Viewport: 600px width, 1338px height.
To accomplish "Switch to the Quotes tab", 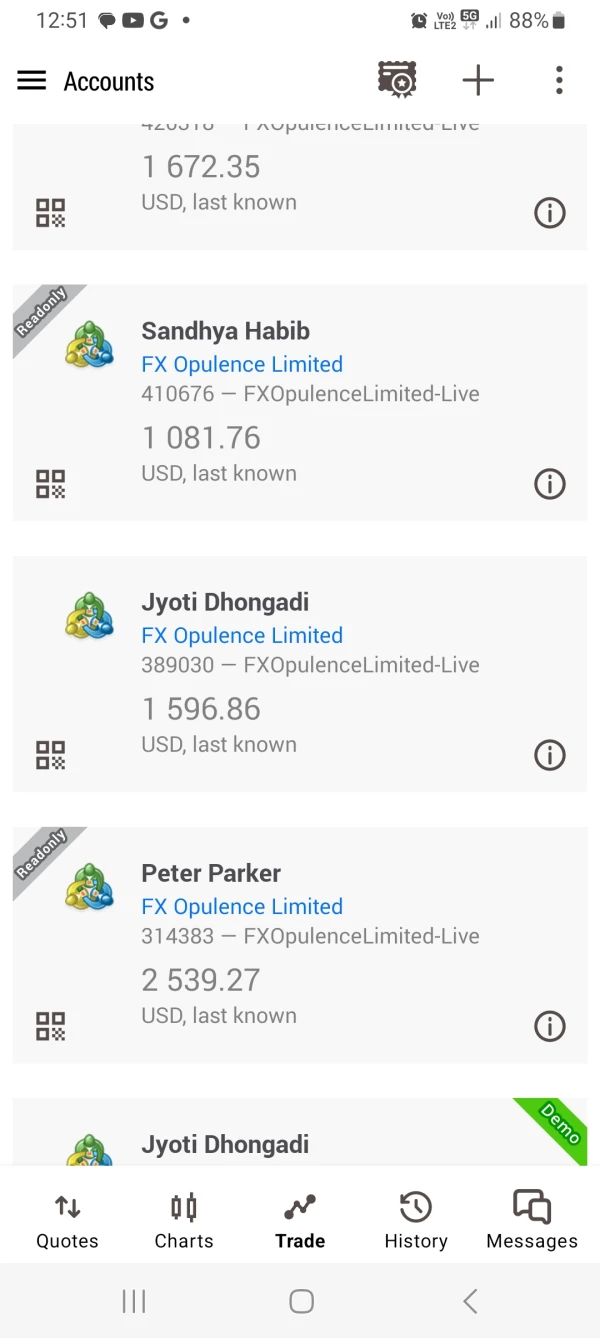I will pyautogui.click(x=67, y=1222).
